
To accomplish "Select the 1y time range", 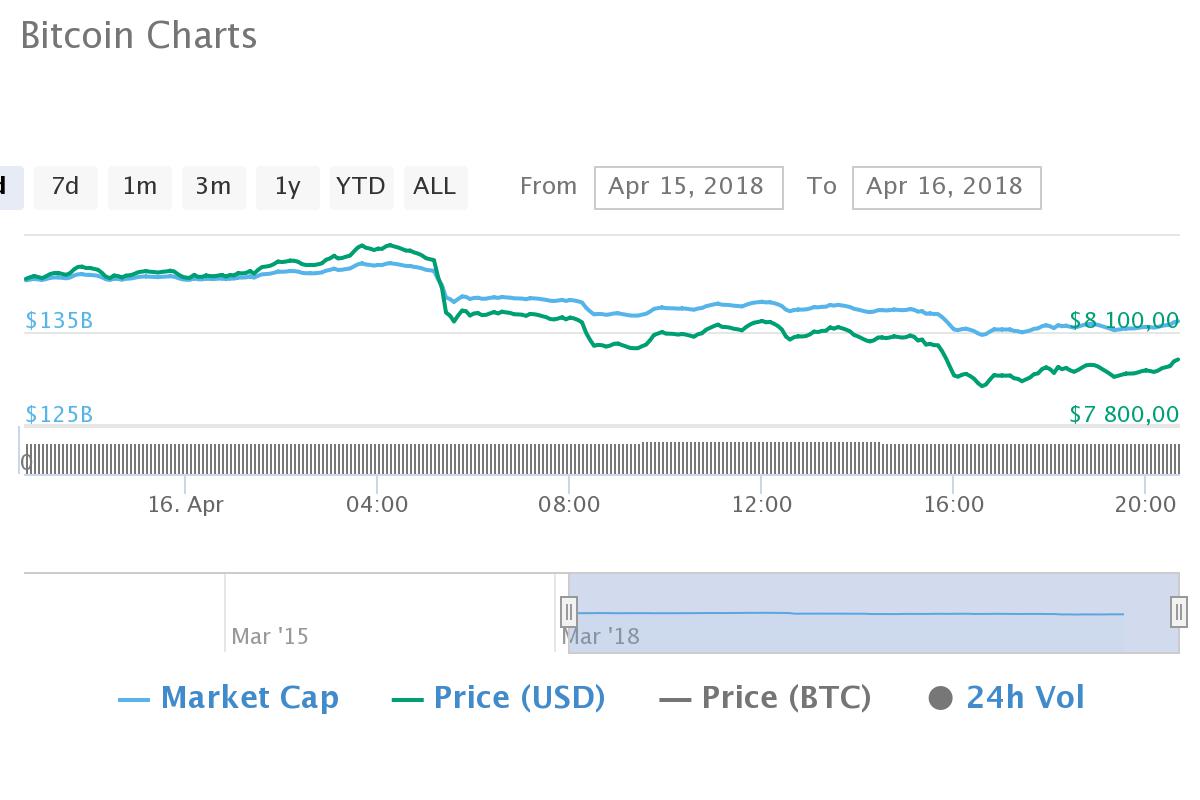I will pos(287,187).
